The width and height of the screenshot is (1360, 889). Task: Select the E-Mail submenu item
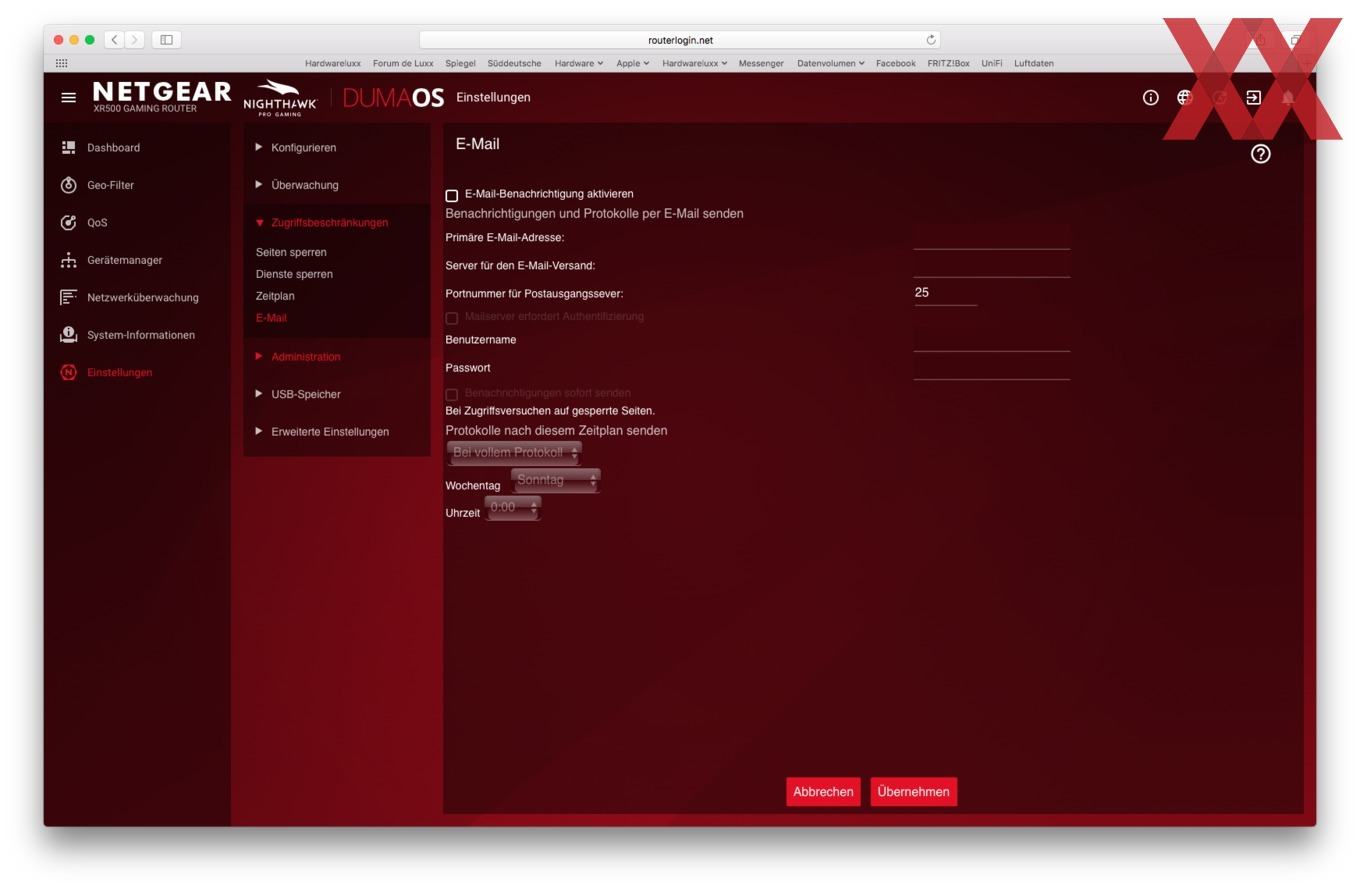click(271, 318)
